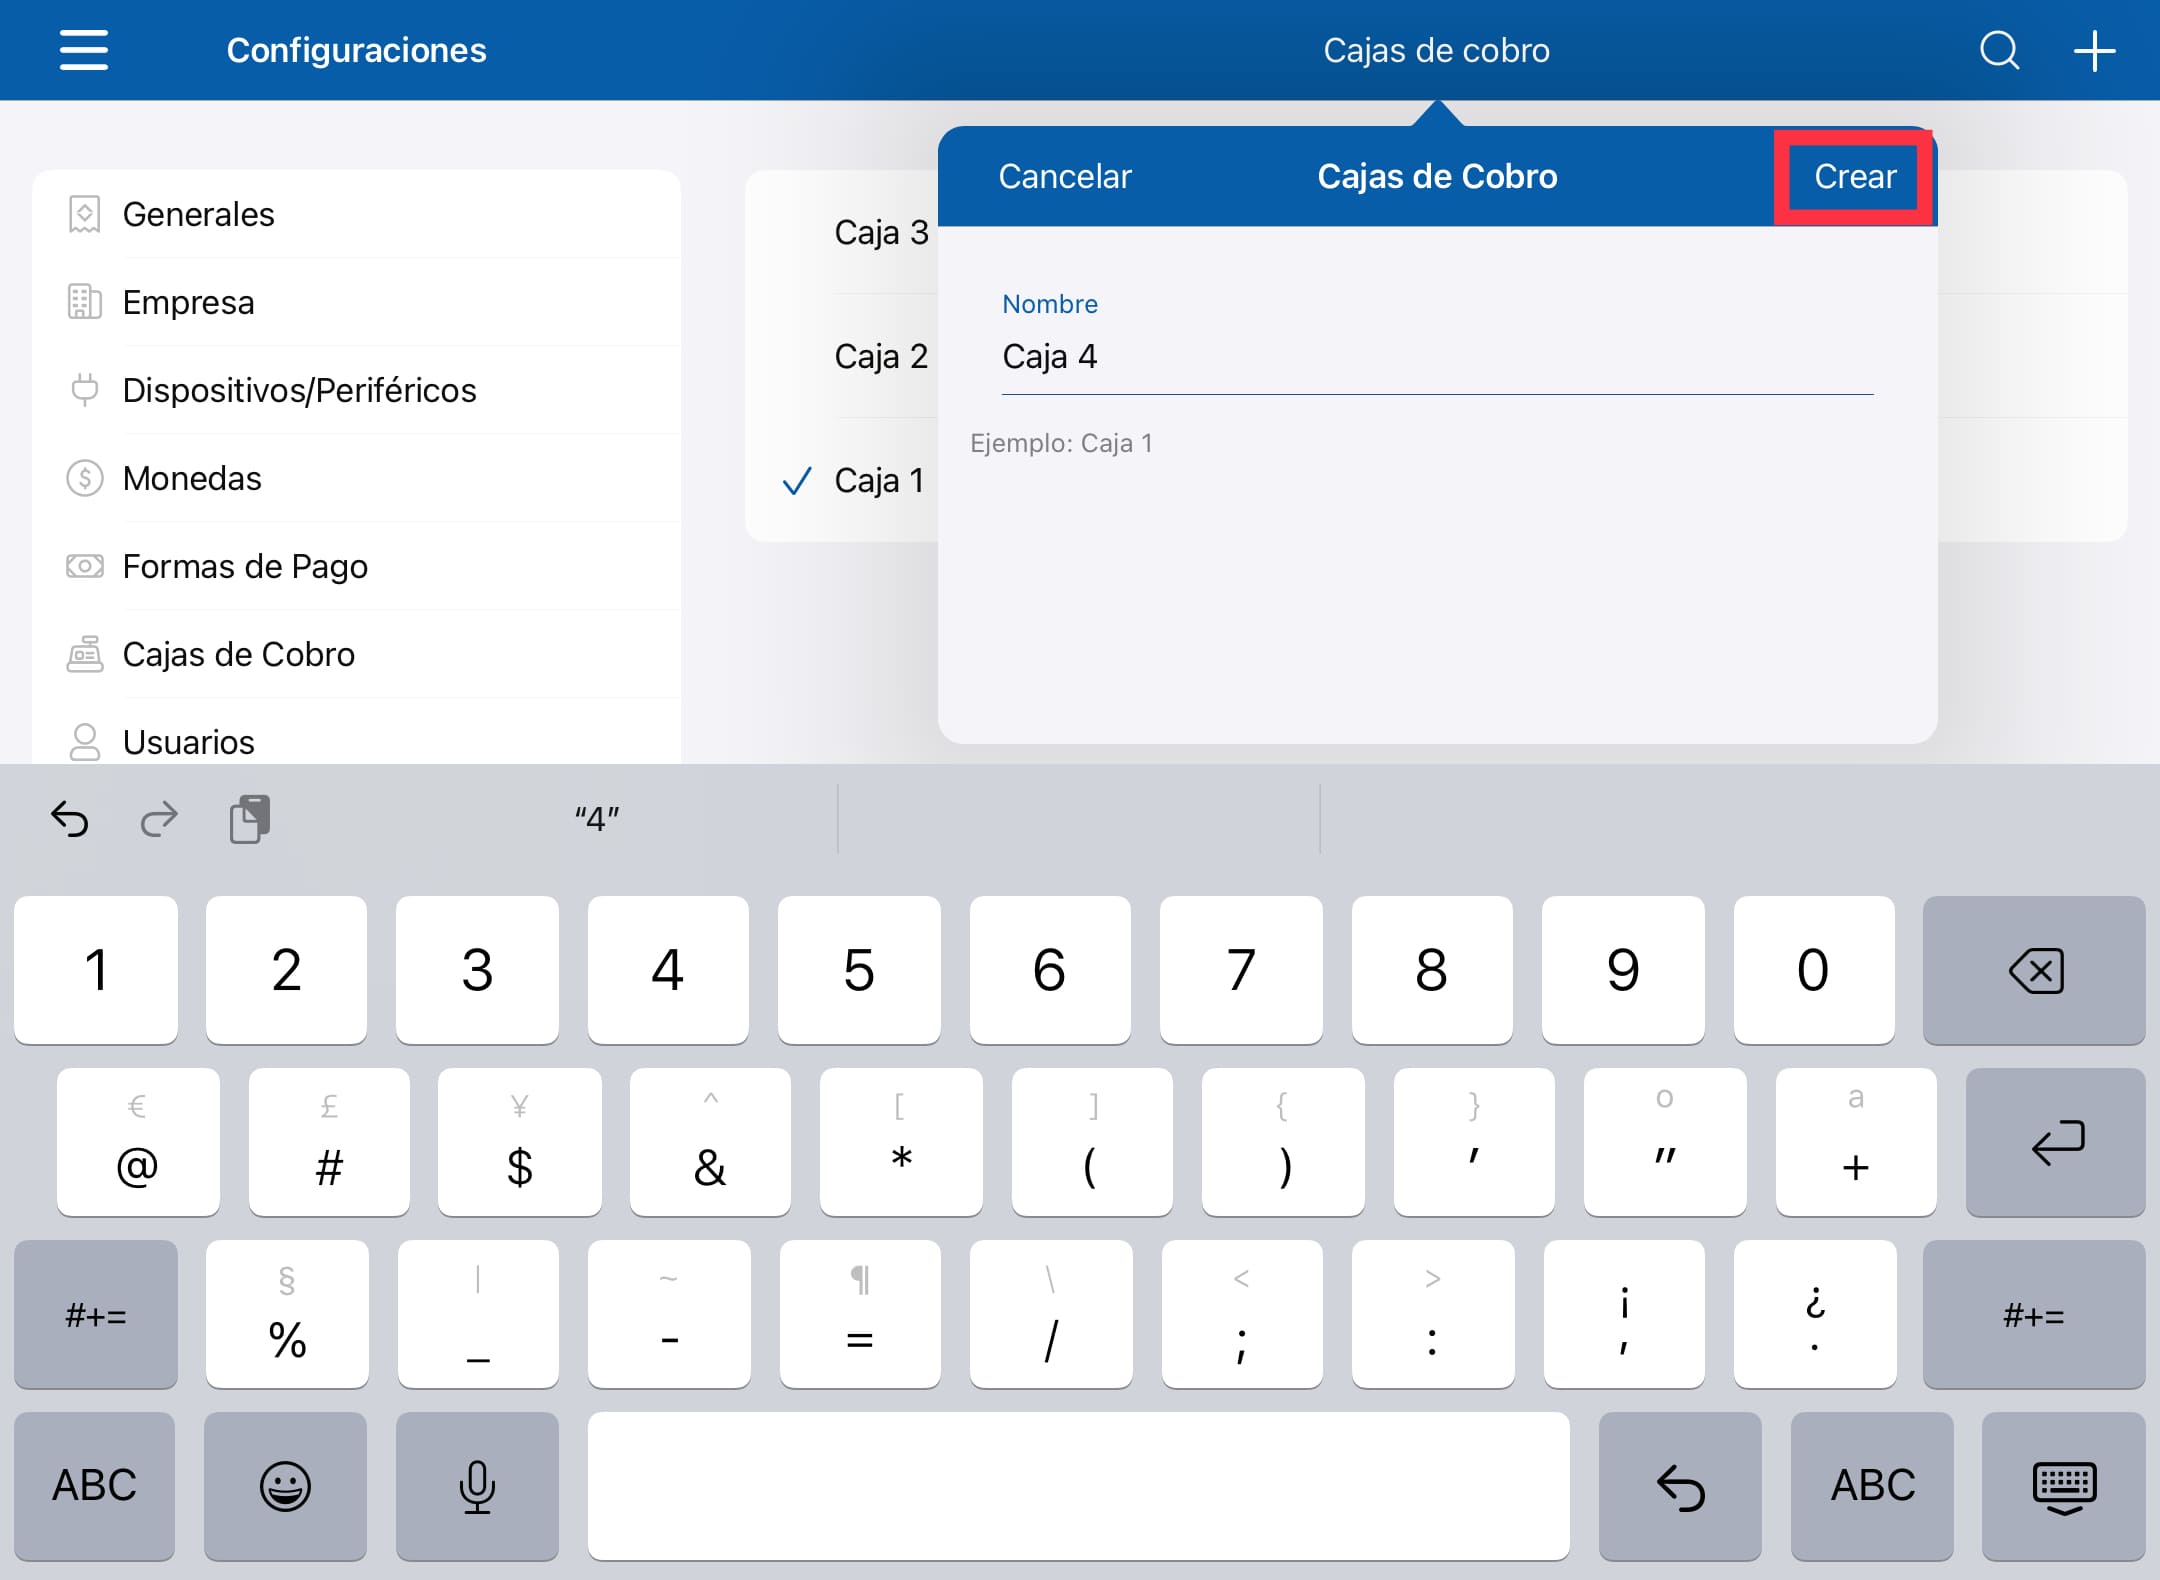Screen dimensions: 2160x1580
Task: Tap the plus icon to add caja
Action: tap(2094, 50)
